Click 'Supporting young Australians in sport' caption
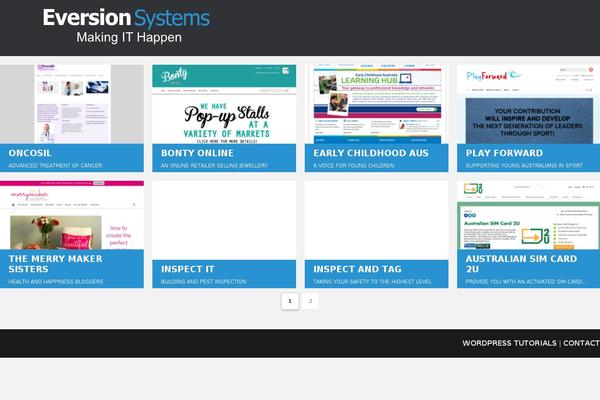This screenshot has height=400, width=600. [524, 165]
